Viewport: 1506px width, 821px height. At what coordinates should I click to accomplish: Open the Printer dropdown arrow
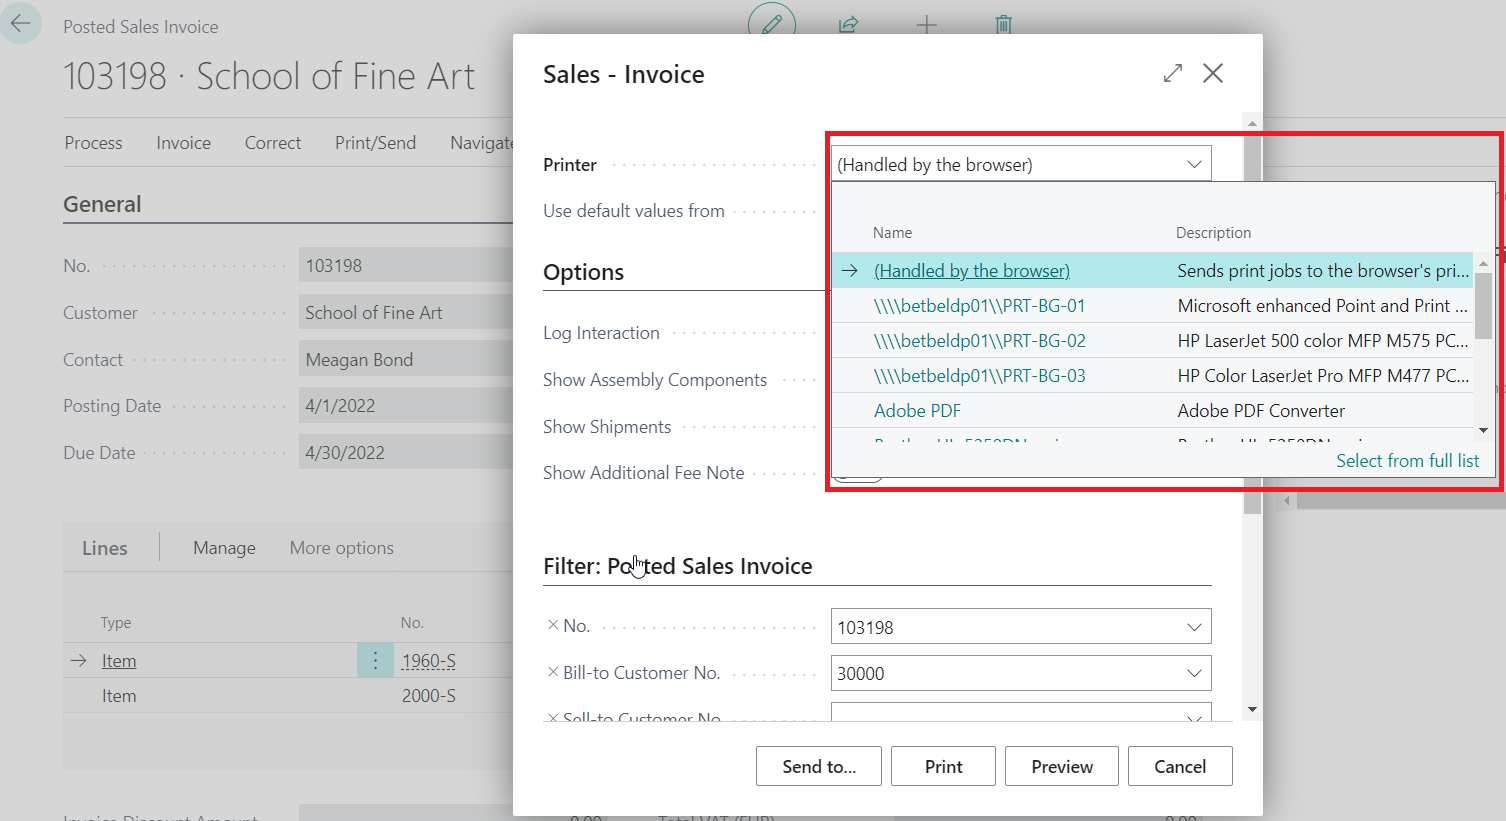click(x=1194, y=164)
